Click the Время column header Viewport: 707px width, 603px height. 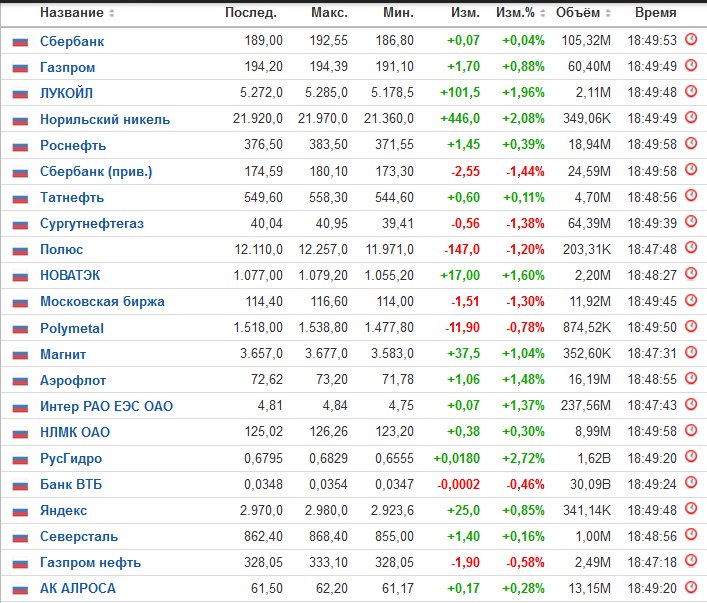pos(656,13)
